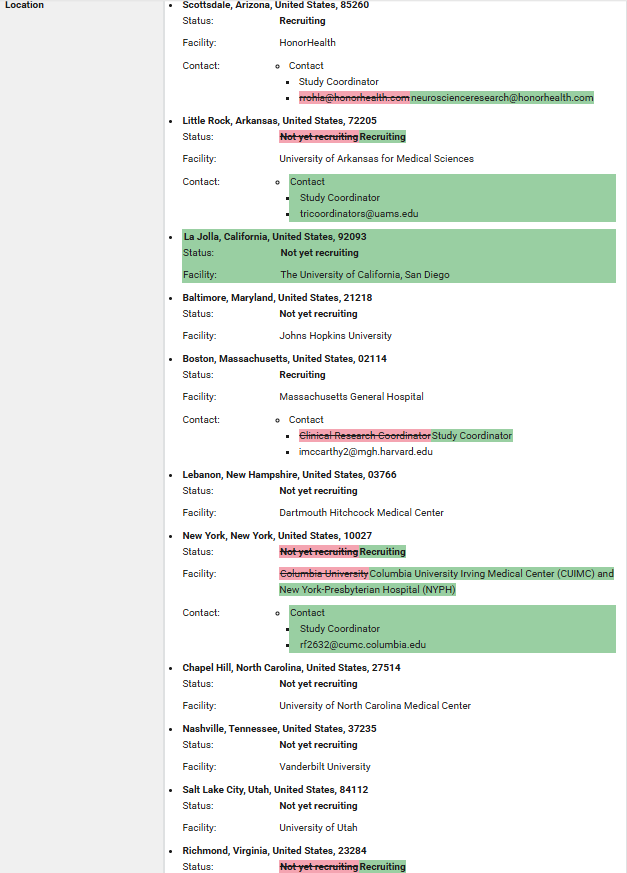Select the Richmond, Virginia location heading

coord(275,851)
